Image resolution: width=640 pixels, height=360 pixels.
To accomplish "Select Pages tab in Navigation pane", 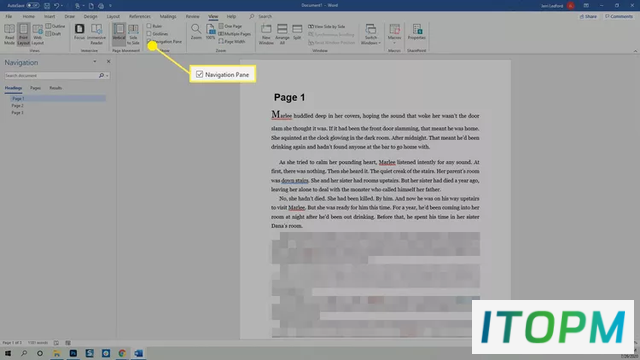I will 35,88.
